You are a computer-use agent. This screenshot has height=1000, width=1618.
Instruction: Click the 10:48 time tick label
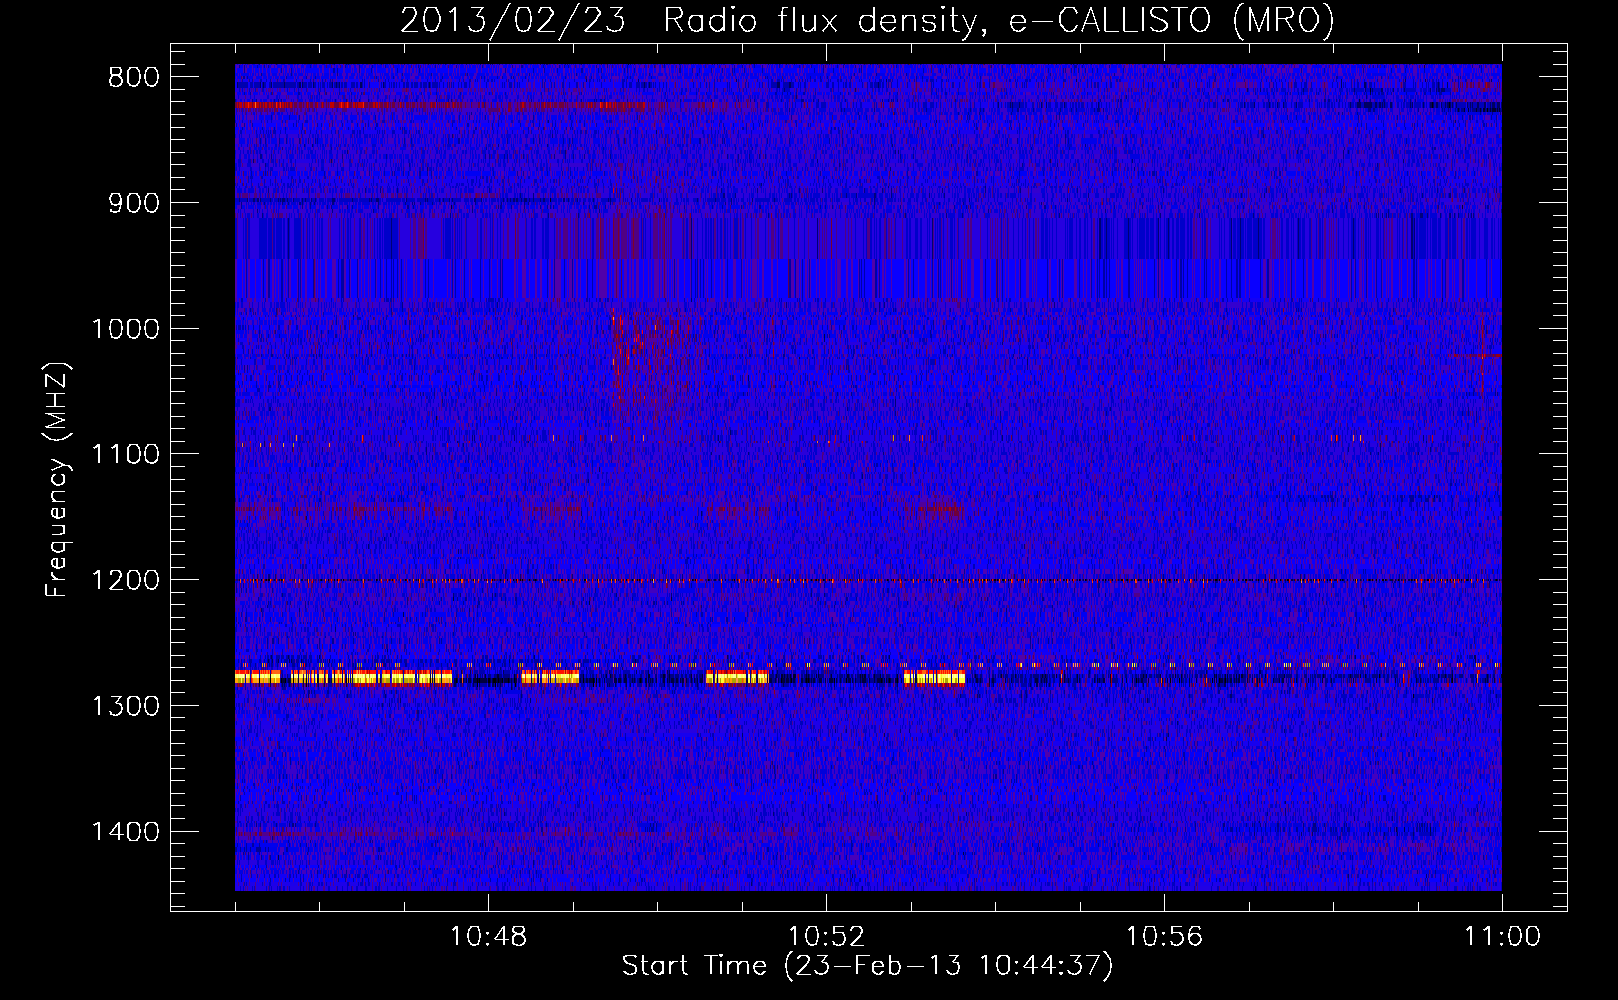coord(488,937)
